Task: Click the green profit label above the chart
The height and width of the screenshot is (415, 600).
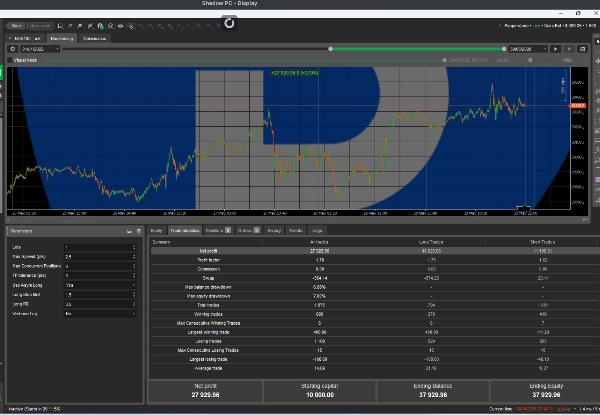Action: click(x=294, y=73)
